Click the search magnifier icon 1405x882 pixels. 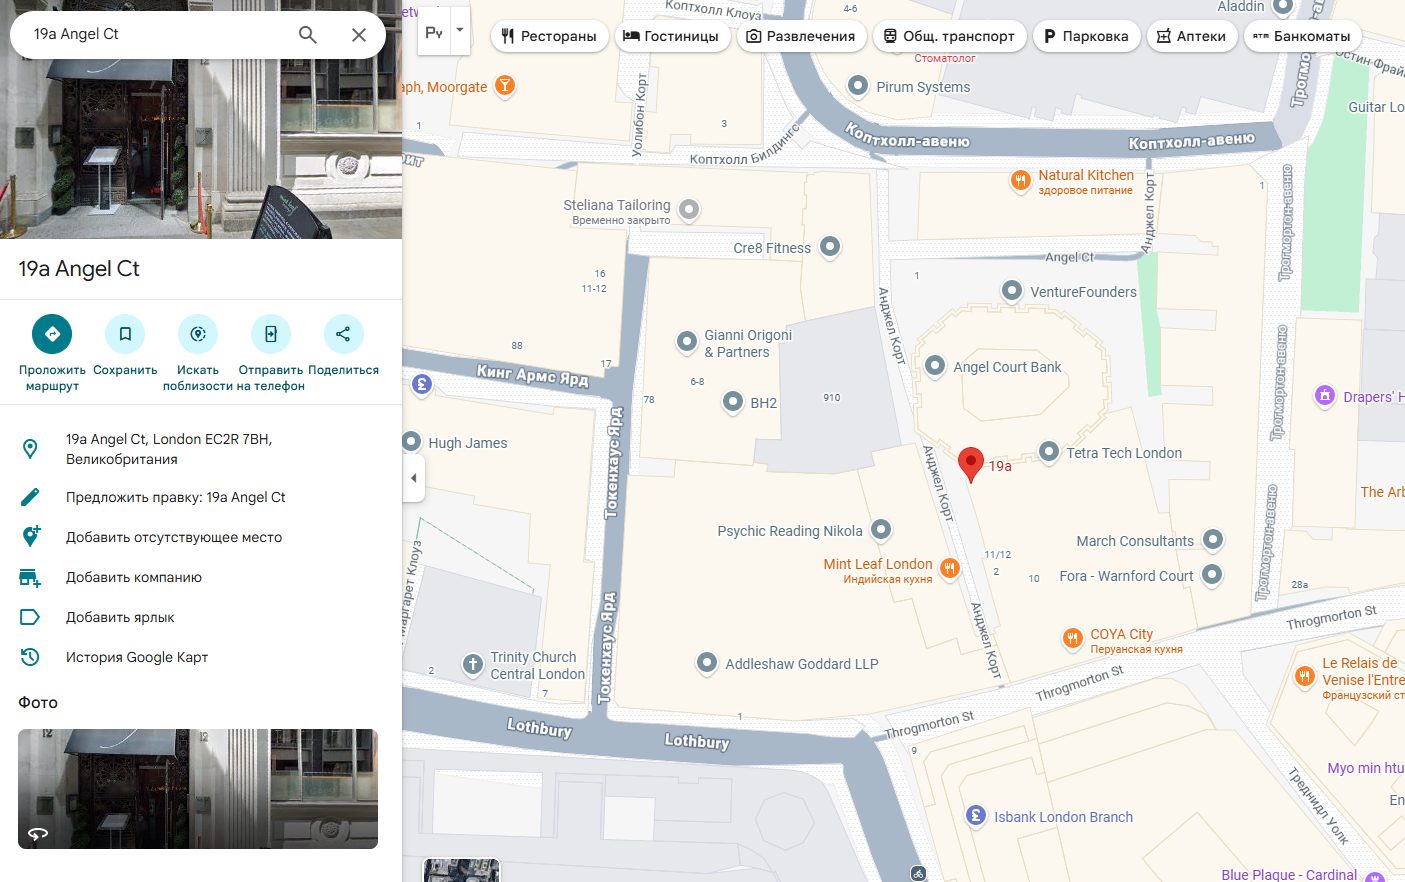(308, 35)
